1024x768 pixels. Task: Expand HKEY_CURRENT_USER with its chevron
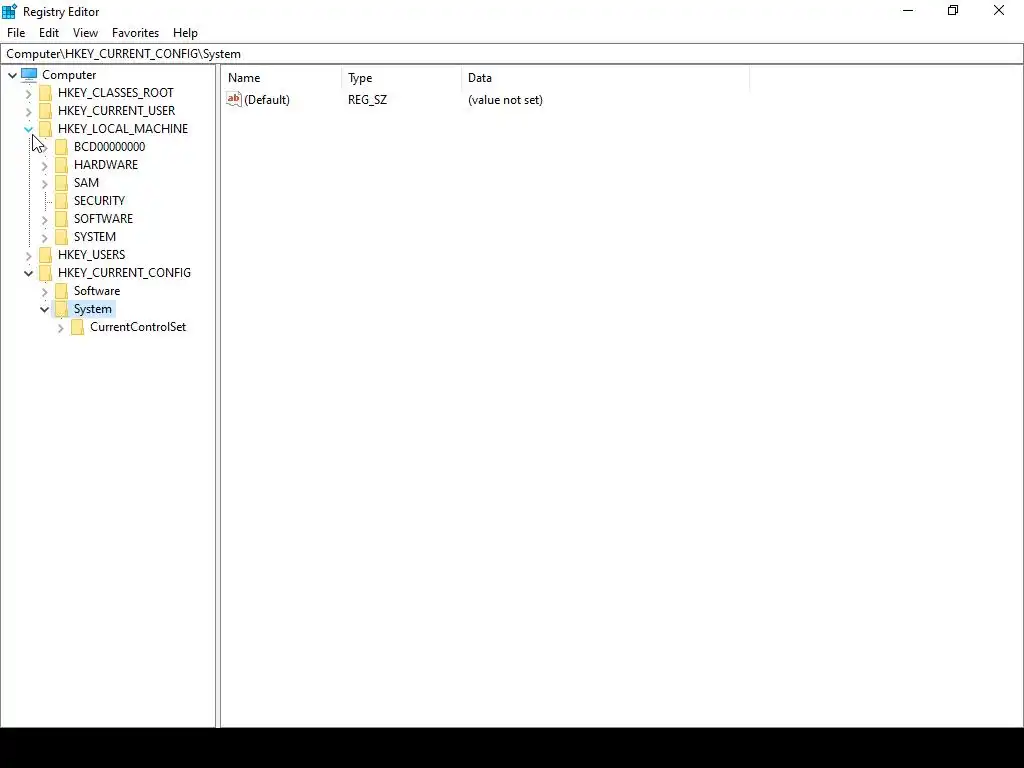[x=28, y=112]
